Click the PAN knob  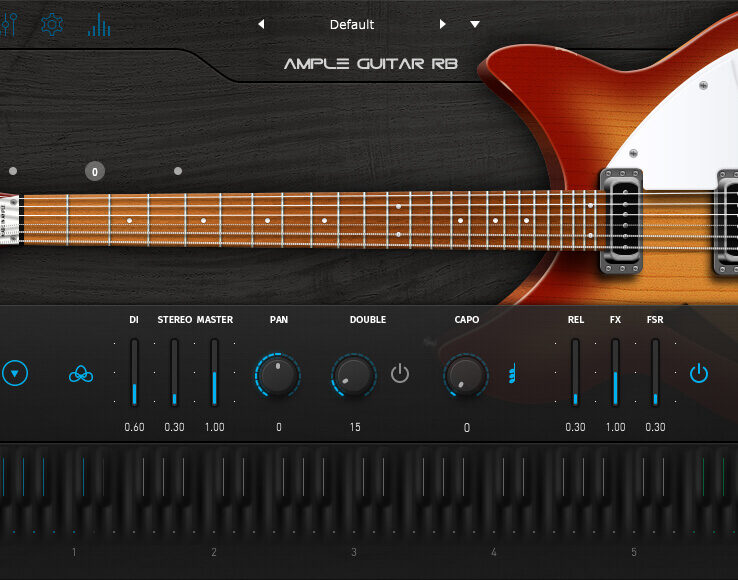278,375
